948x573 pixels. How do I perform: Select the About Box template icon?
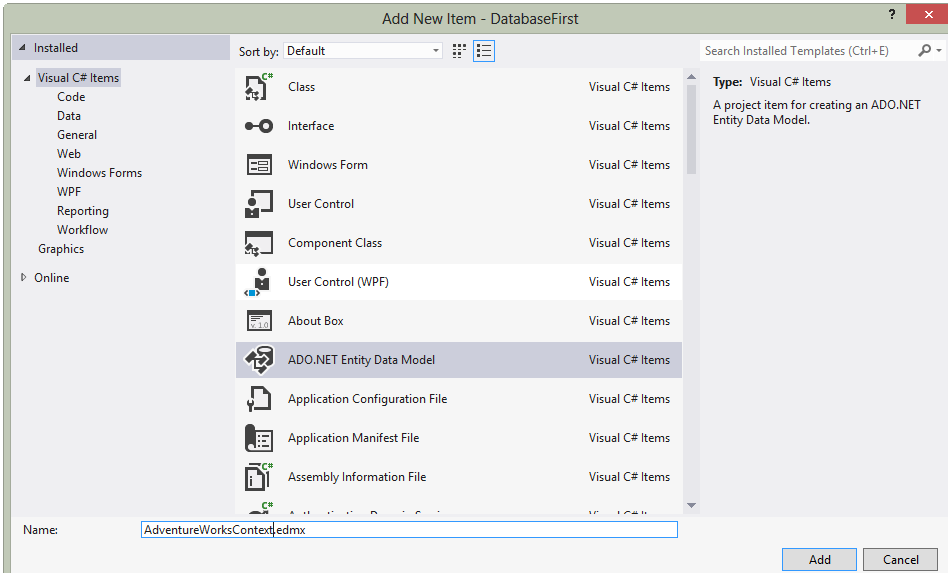tap(259, 321)
